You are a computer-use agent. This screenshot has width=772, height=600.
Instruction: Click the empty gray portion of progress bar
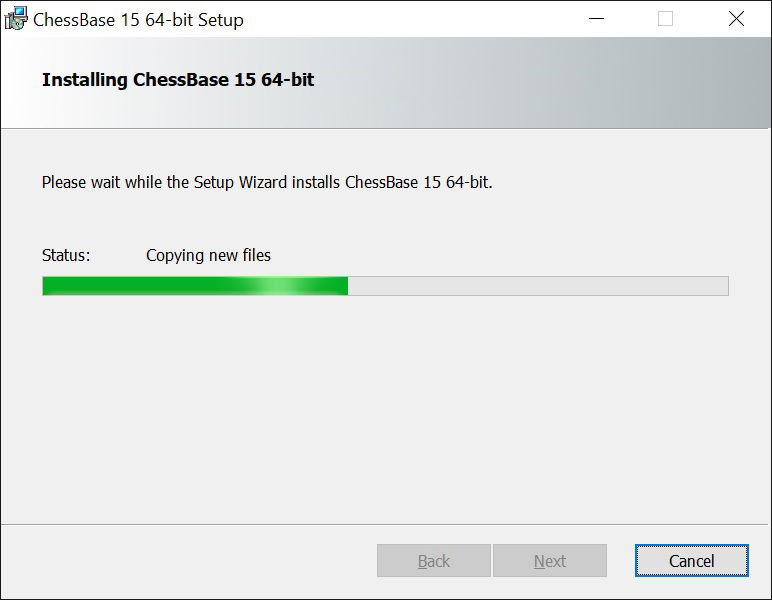tap(538, 286)
